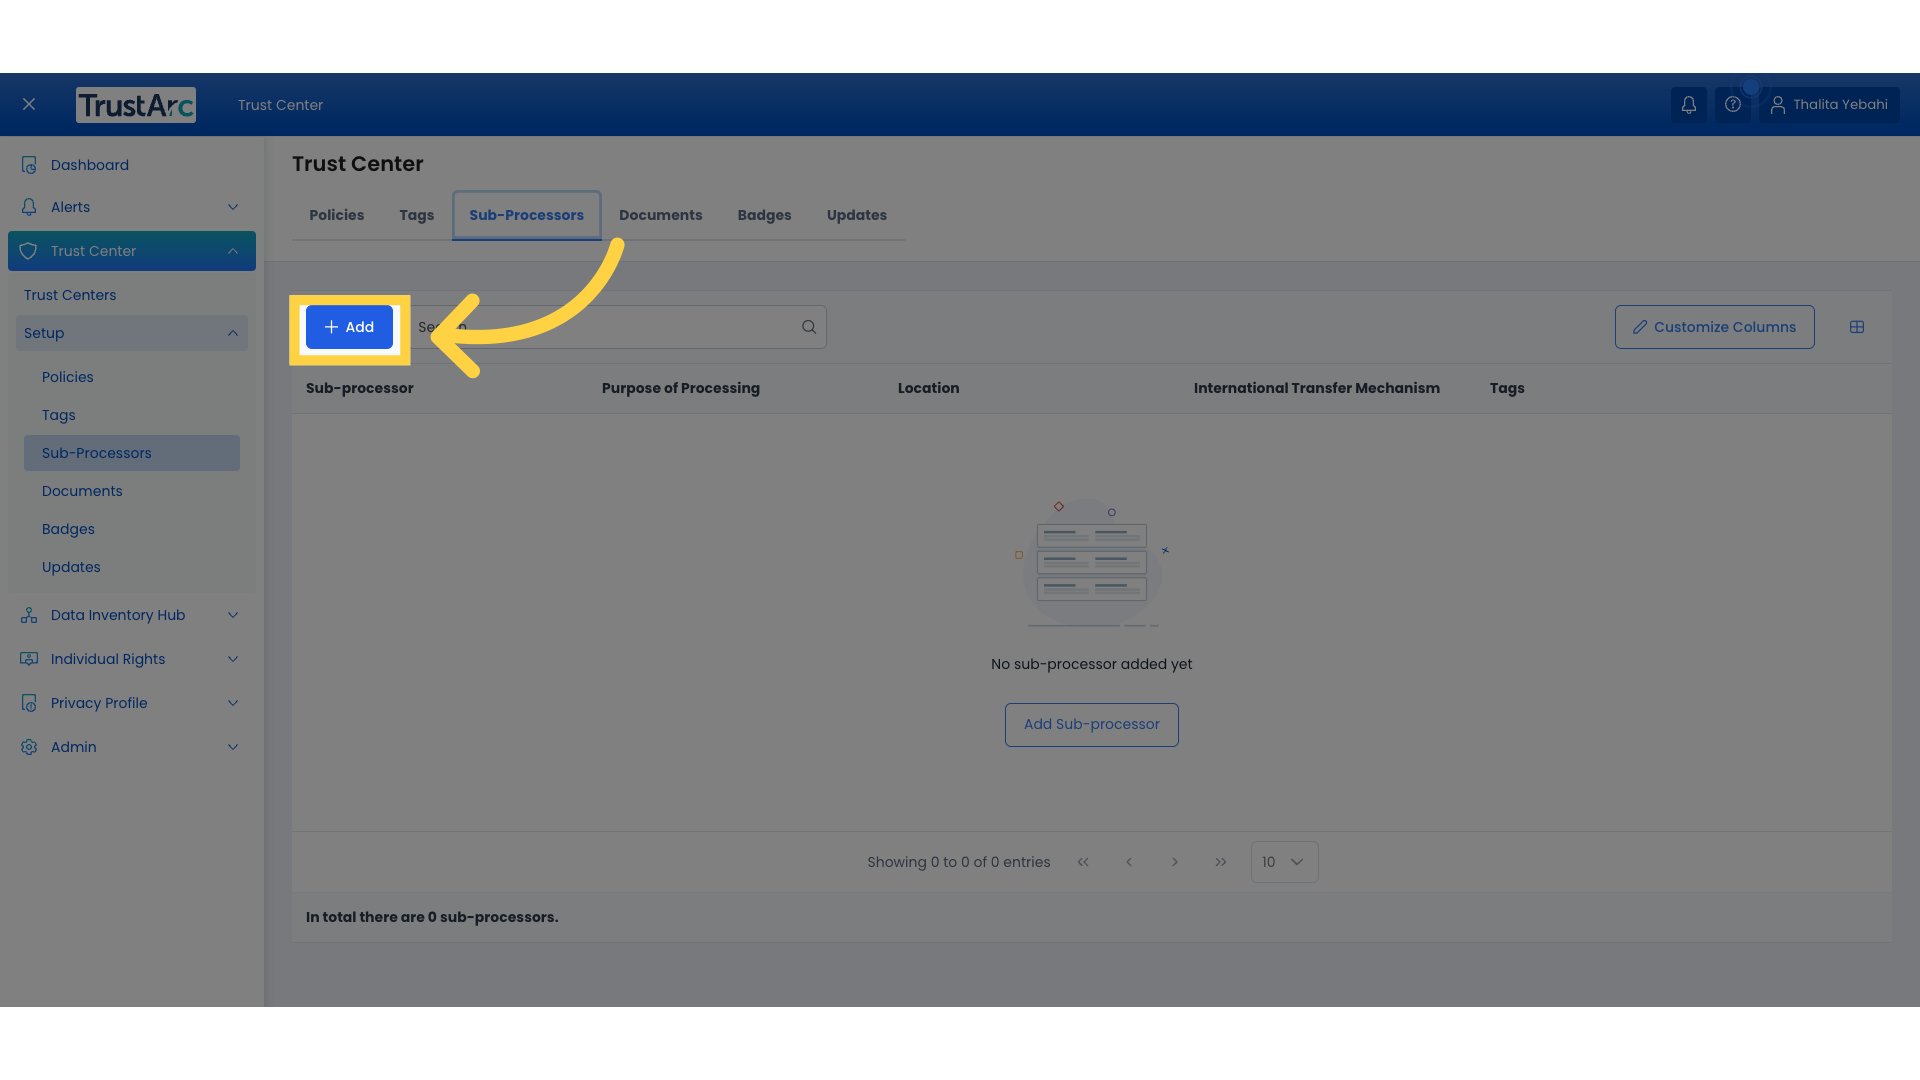1920x1080 pixels.
Task: Go to next page arrow
Action: (x=1175, y=862)
